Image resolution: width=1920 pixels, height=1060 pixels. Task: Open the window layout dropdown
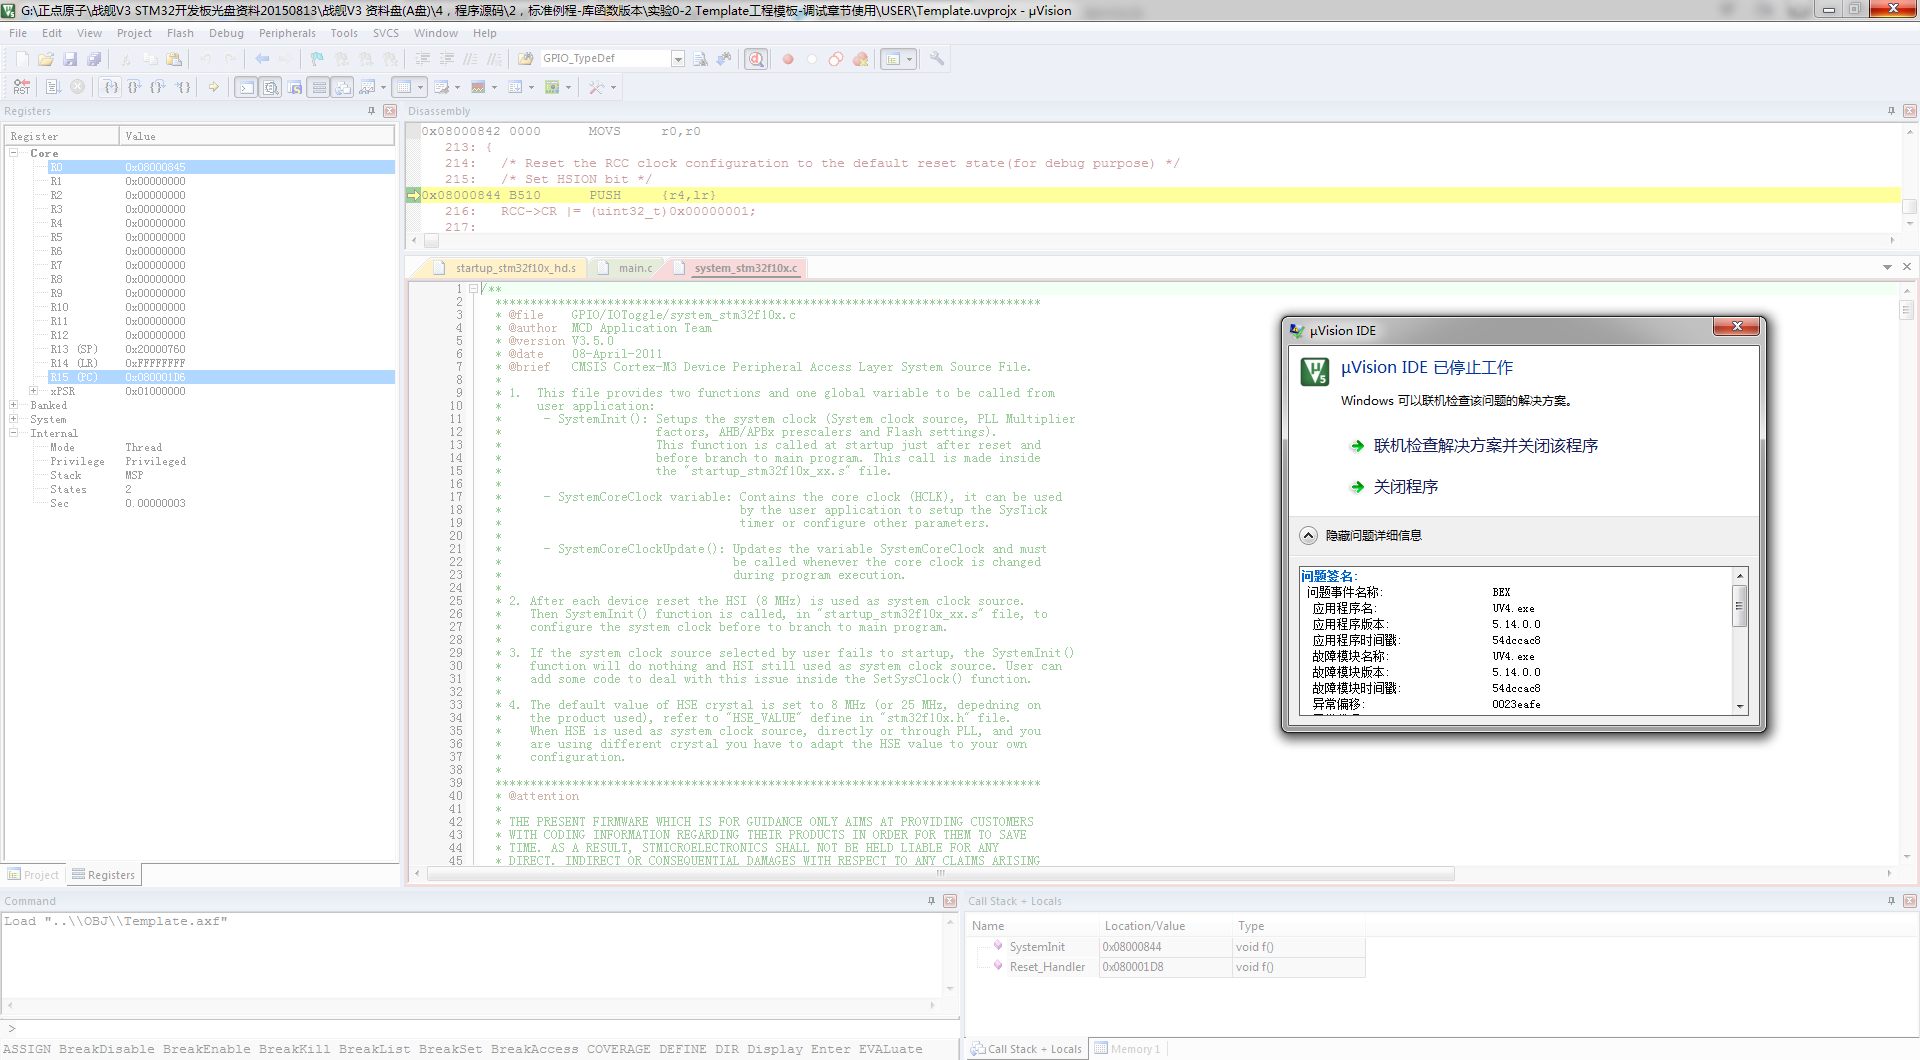909,59
